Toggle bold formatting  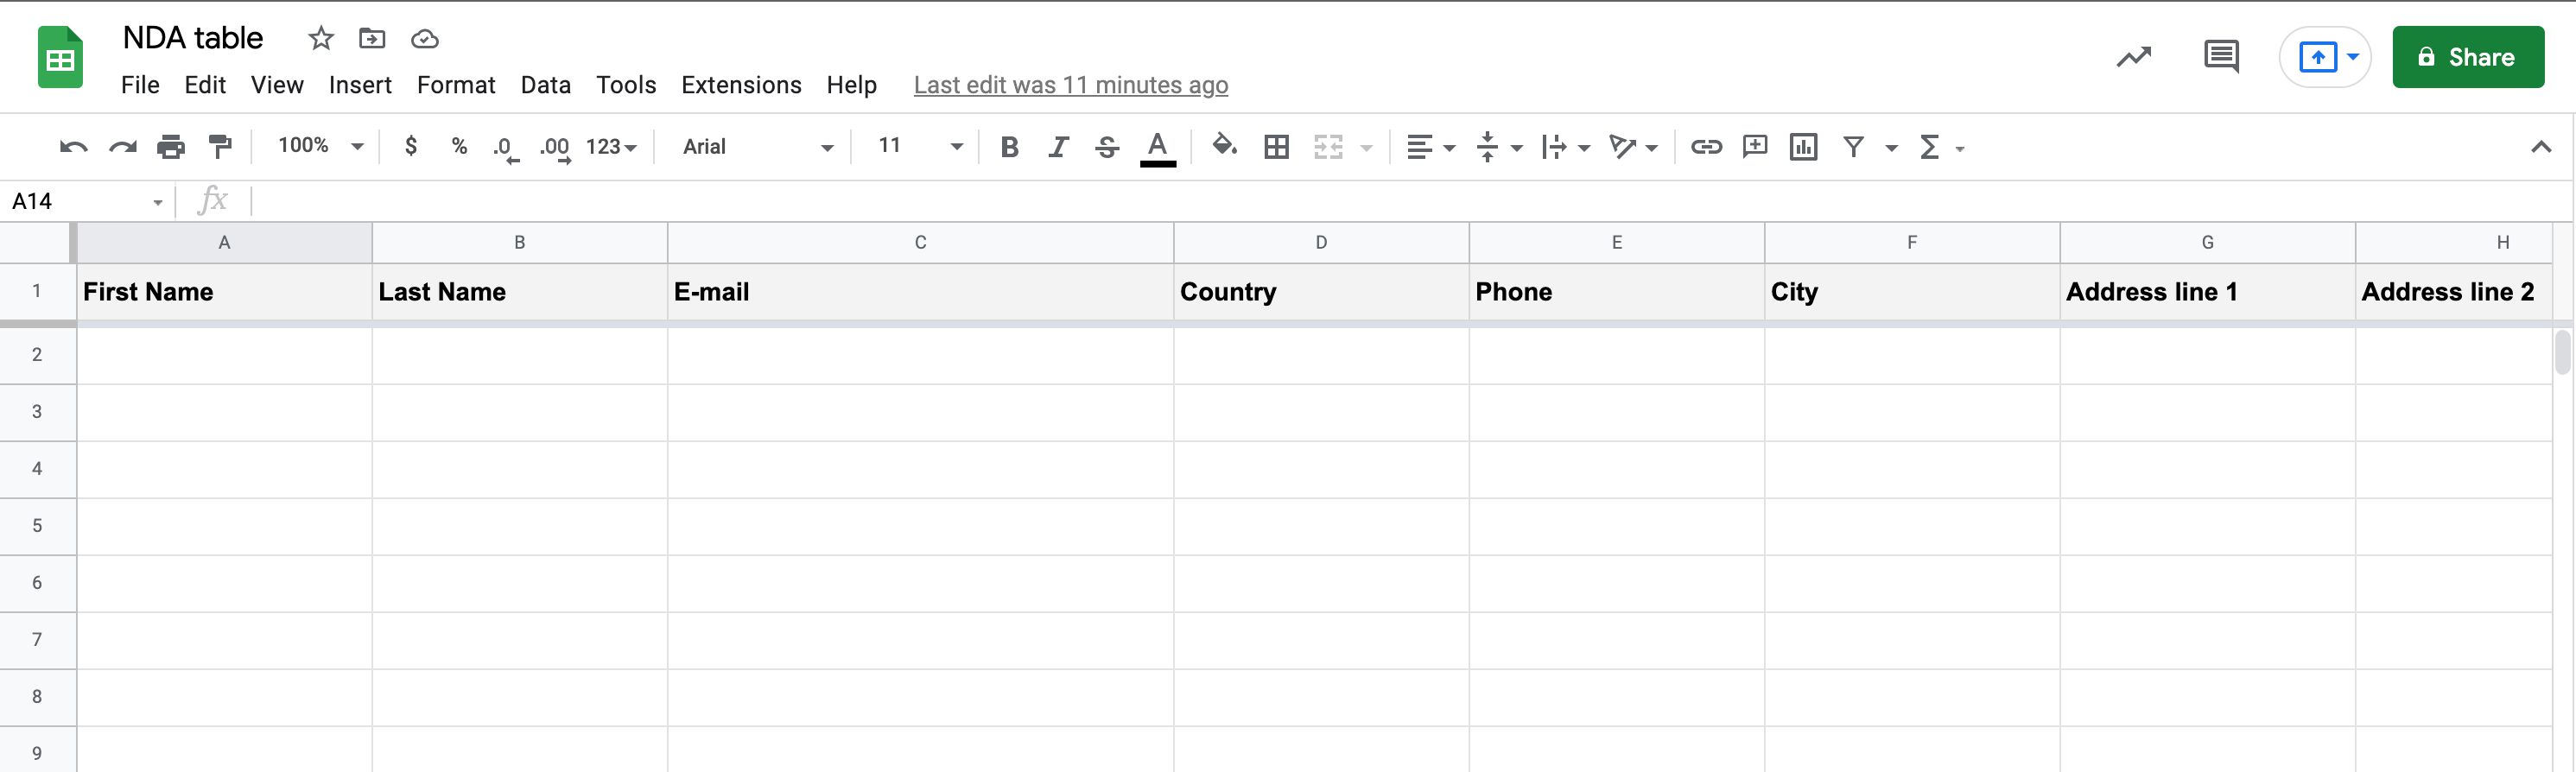tap(1009, 147)
